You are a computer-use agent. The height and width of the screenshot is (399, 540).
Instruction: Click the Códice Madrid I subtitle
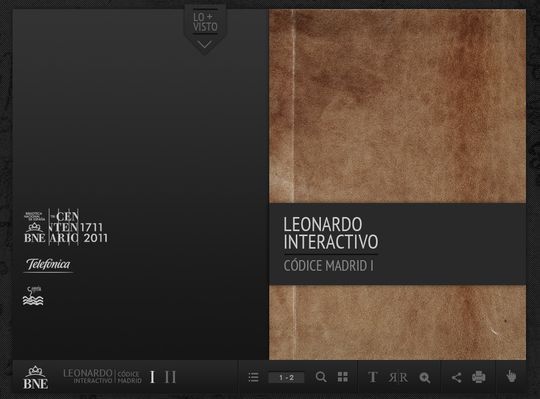[328, 266]
